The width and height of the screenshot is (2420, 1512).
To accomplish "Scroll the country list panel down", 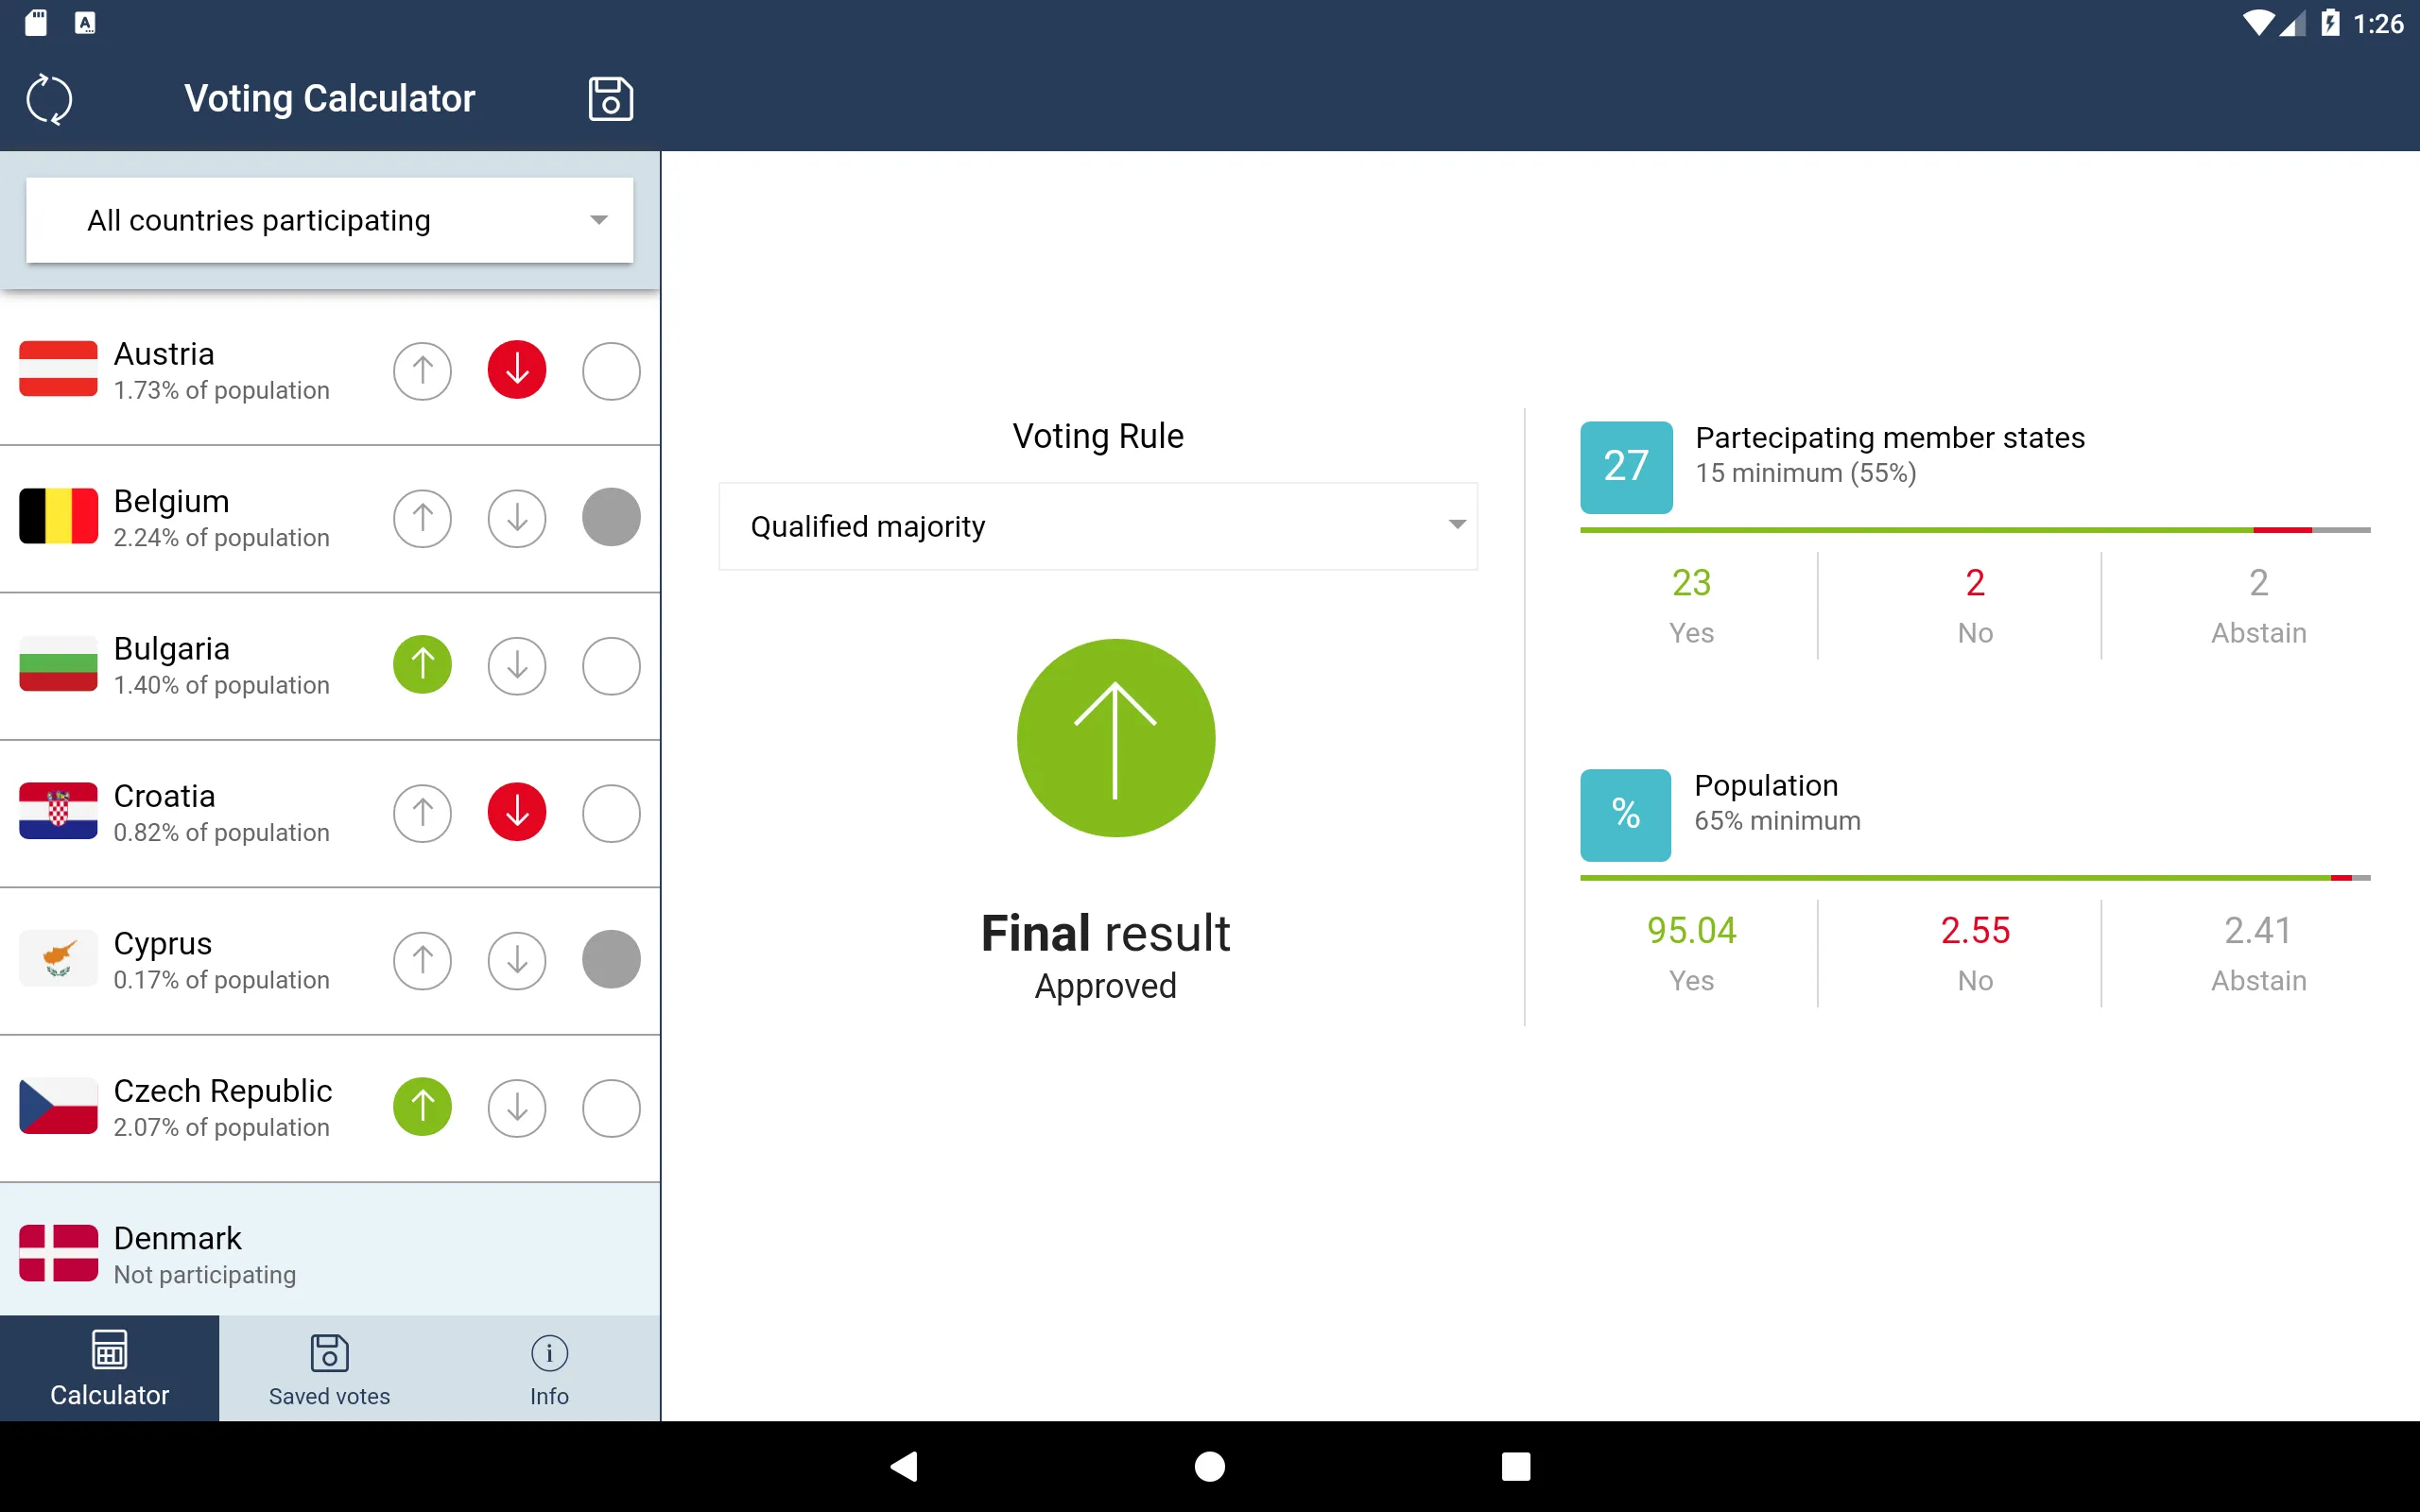I will tap(329, 801).
